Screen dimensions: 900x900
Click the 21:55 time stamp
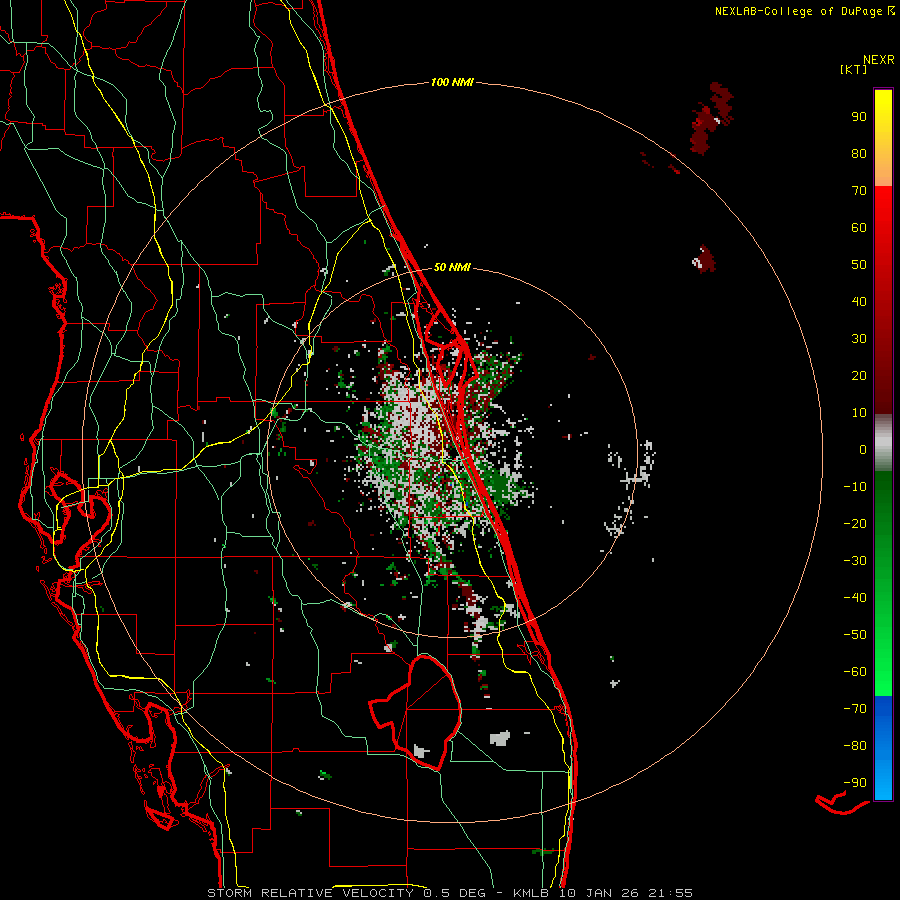tap(670, 893)
